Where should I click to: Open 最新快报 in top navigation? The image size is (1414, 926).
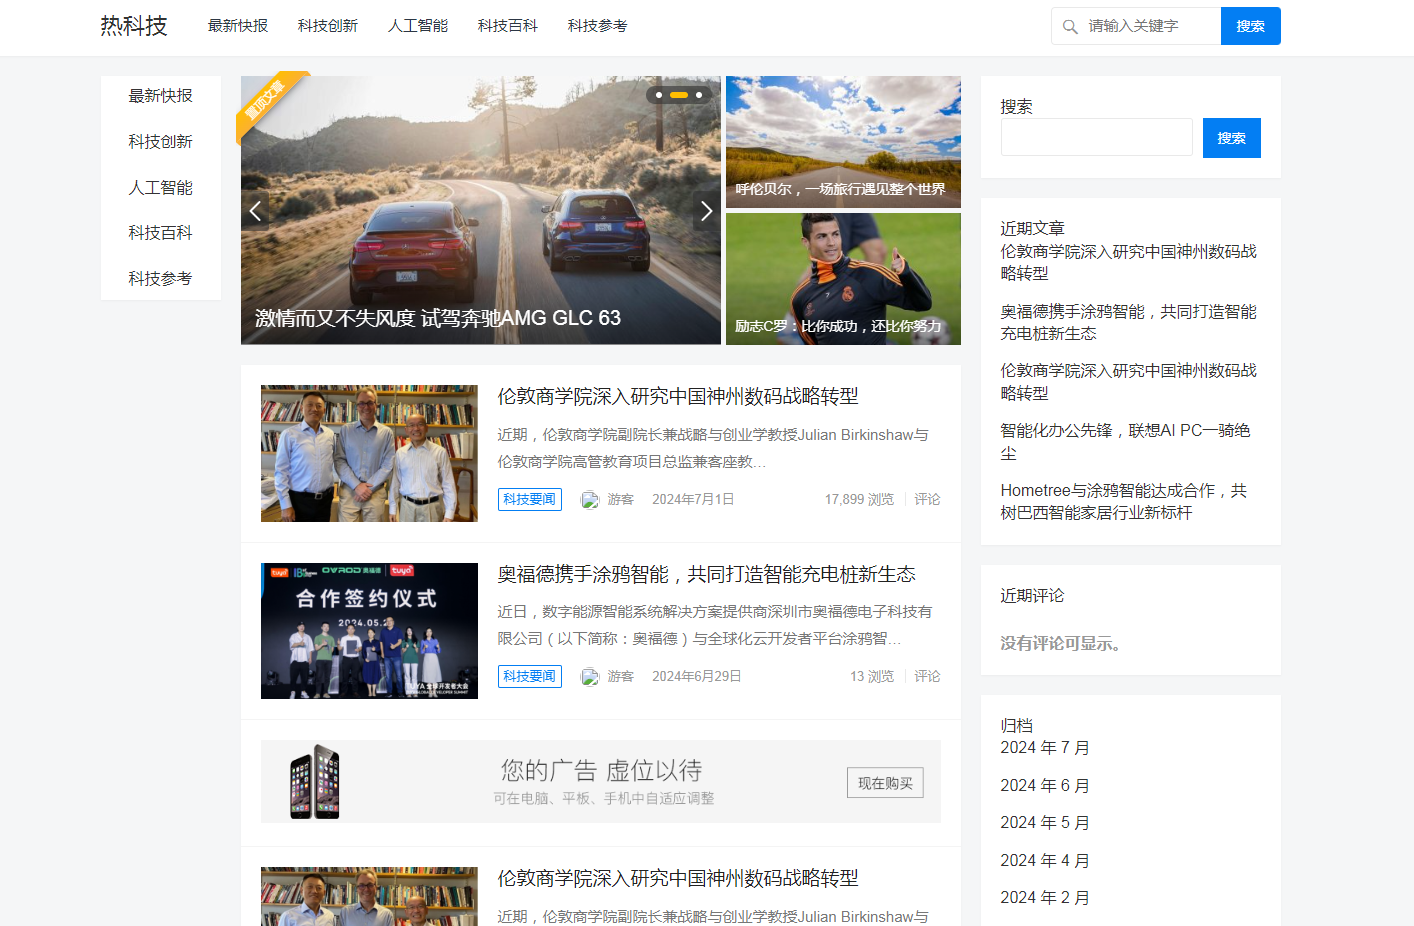(x=238, y=26)
